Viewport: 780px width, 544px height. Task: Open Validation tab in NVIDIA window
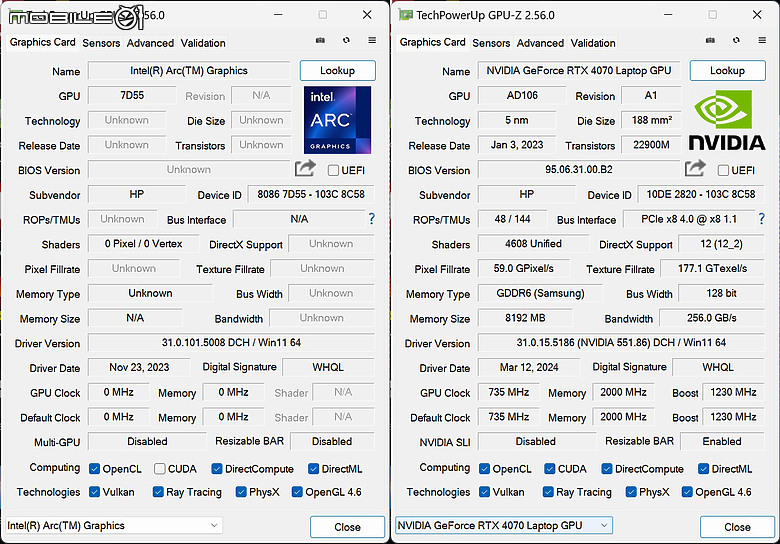[x=593, y=43]
